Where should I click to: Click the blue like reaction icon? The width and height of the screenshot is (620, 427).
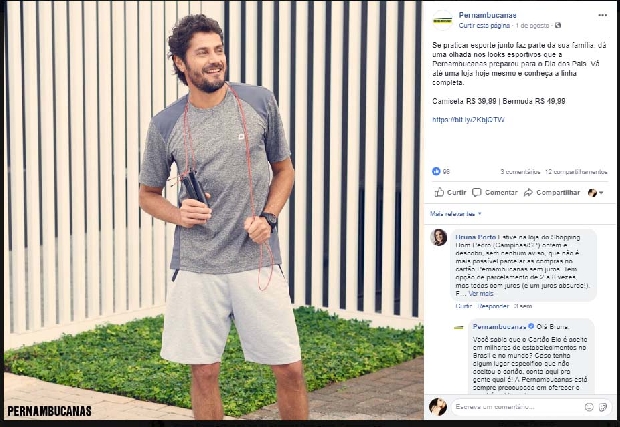(436, 171)
